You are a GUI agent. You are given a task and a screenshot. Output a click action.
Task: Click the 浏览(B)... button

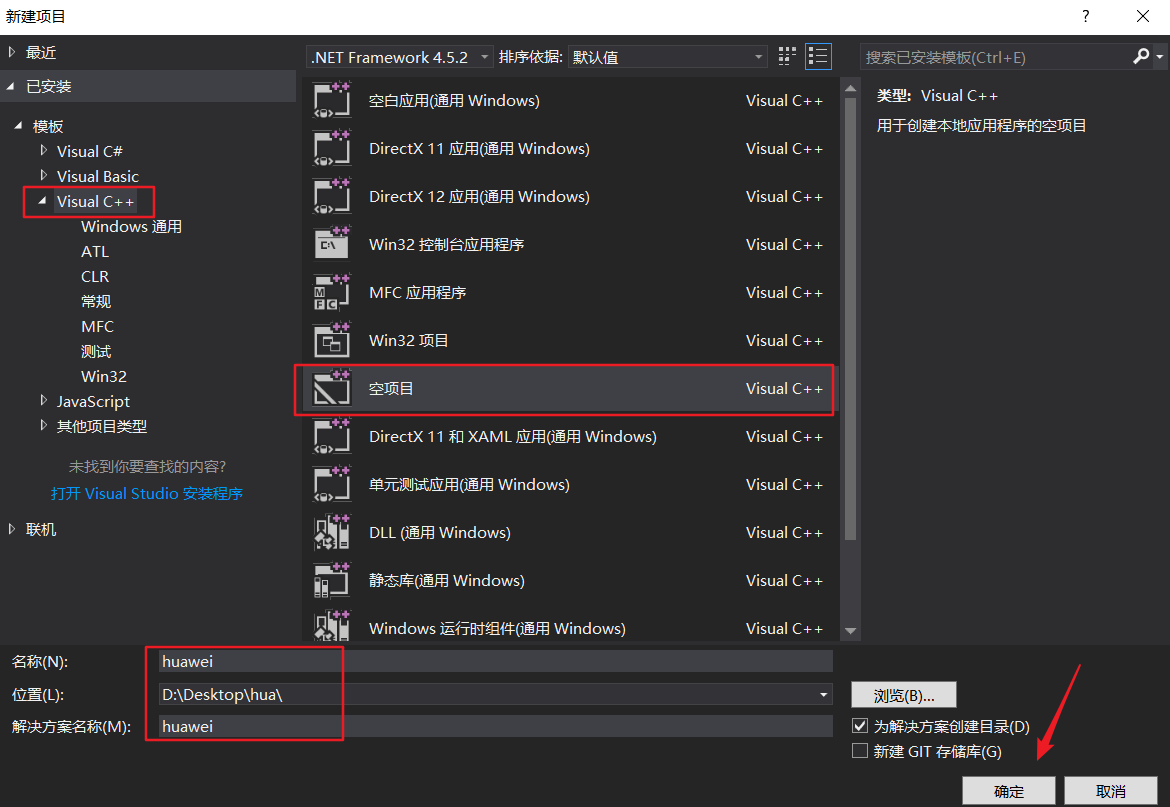click(x=904, y=695)
